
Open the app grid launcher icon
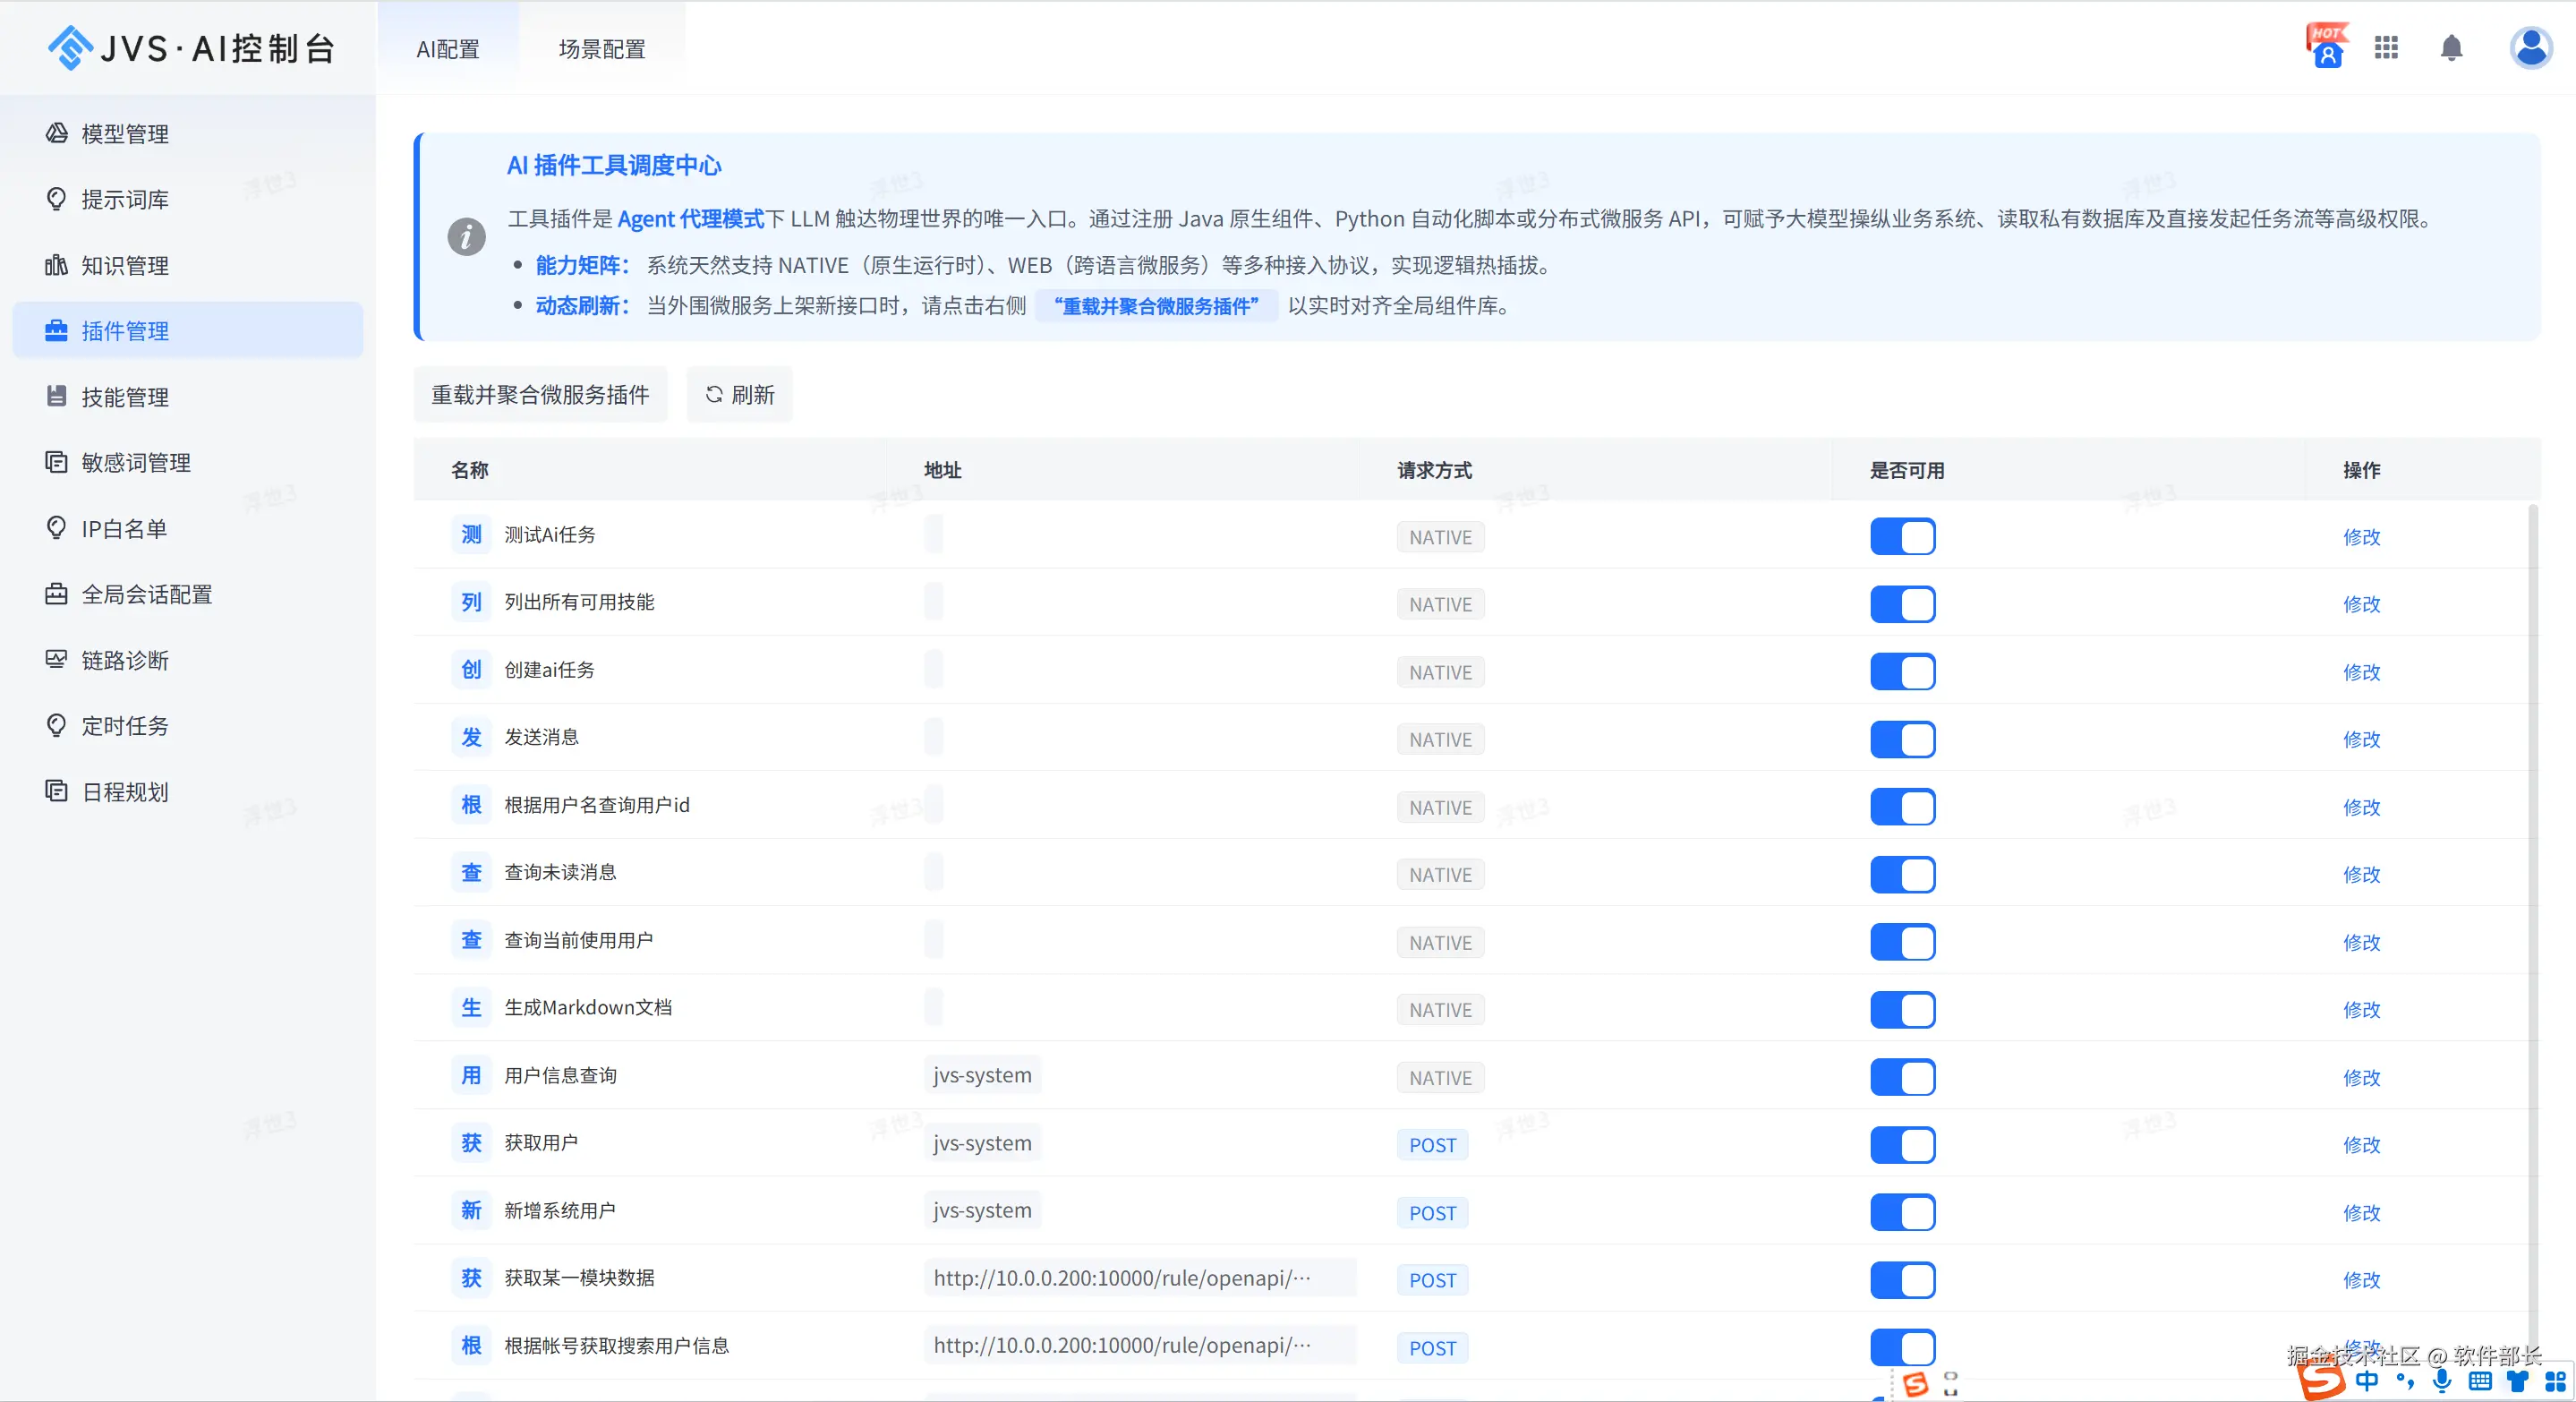pos(2386,48)
